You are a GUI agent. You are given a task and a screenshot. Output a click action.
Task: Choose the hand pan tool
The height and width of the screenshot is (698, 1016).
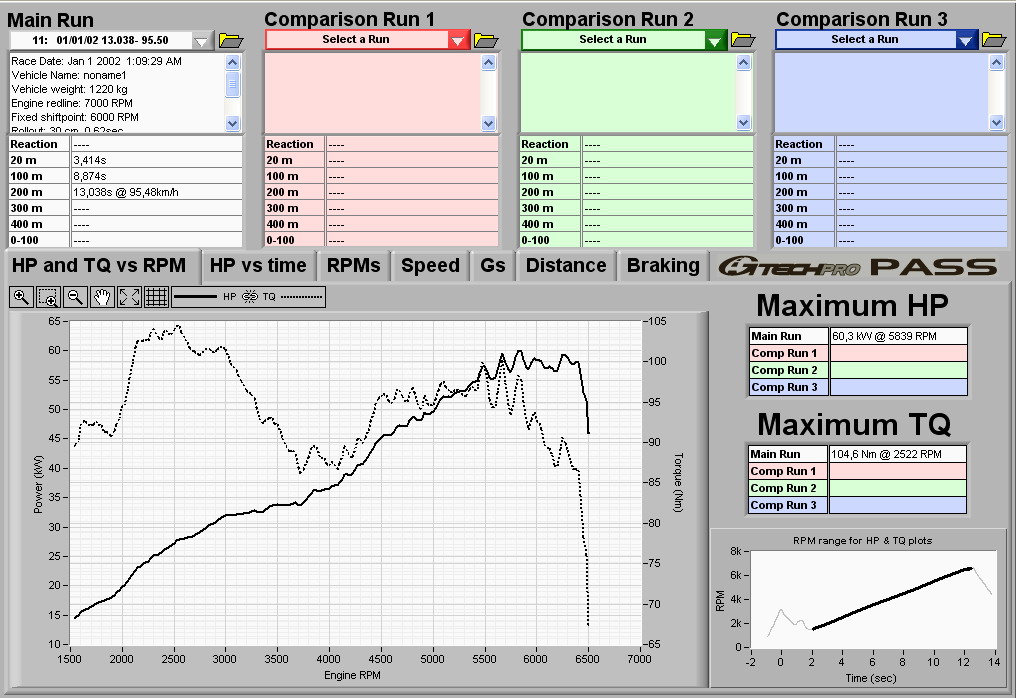pos(102,297)
